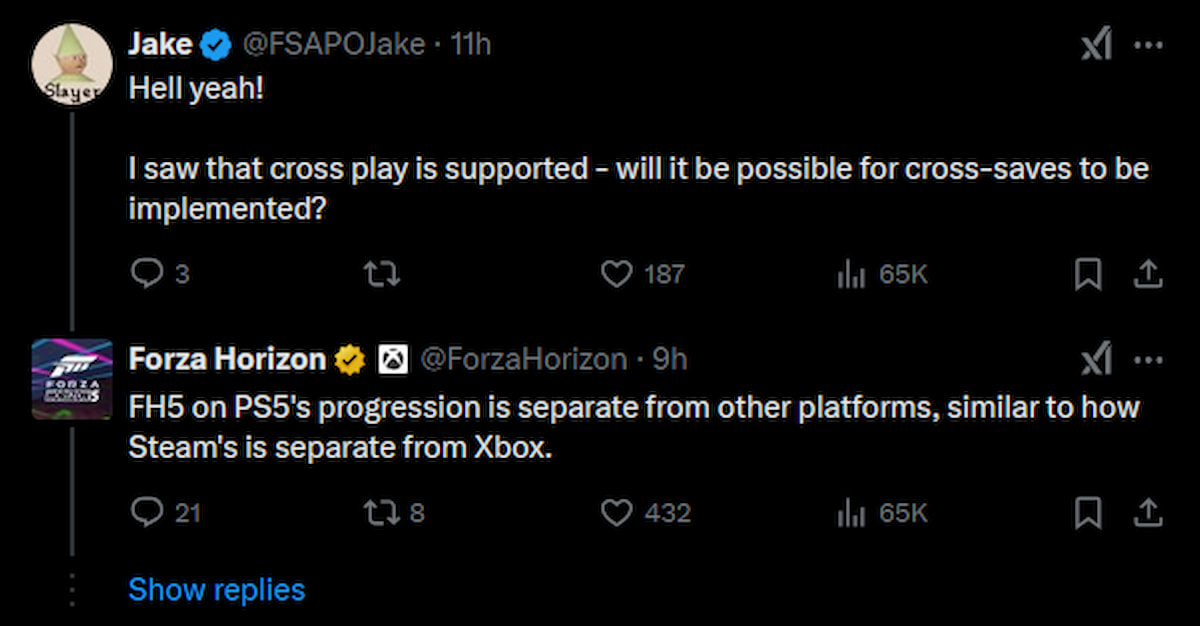Retweet Jake's tweet

(x=382, y=272)
